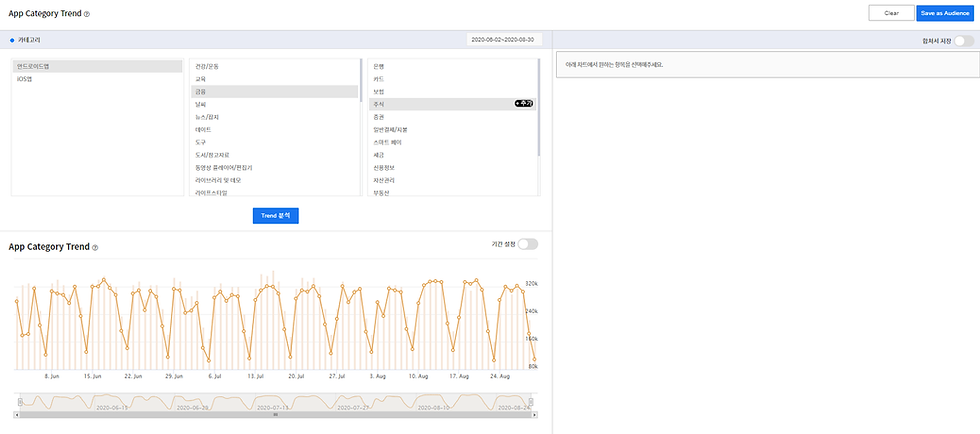Select the 건강/운동 category
980x434 pixels.
tap(275, 66)
